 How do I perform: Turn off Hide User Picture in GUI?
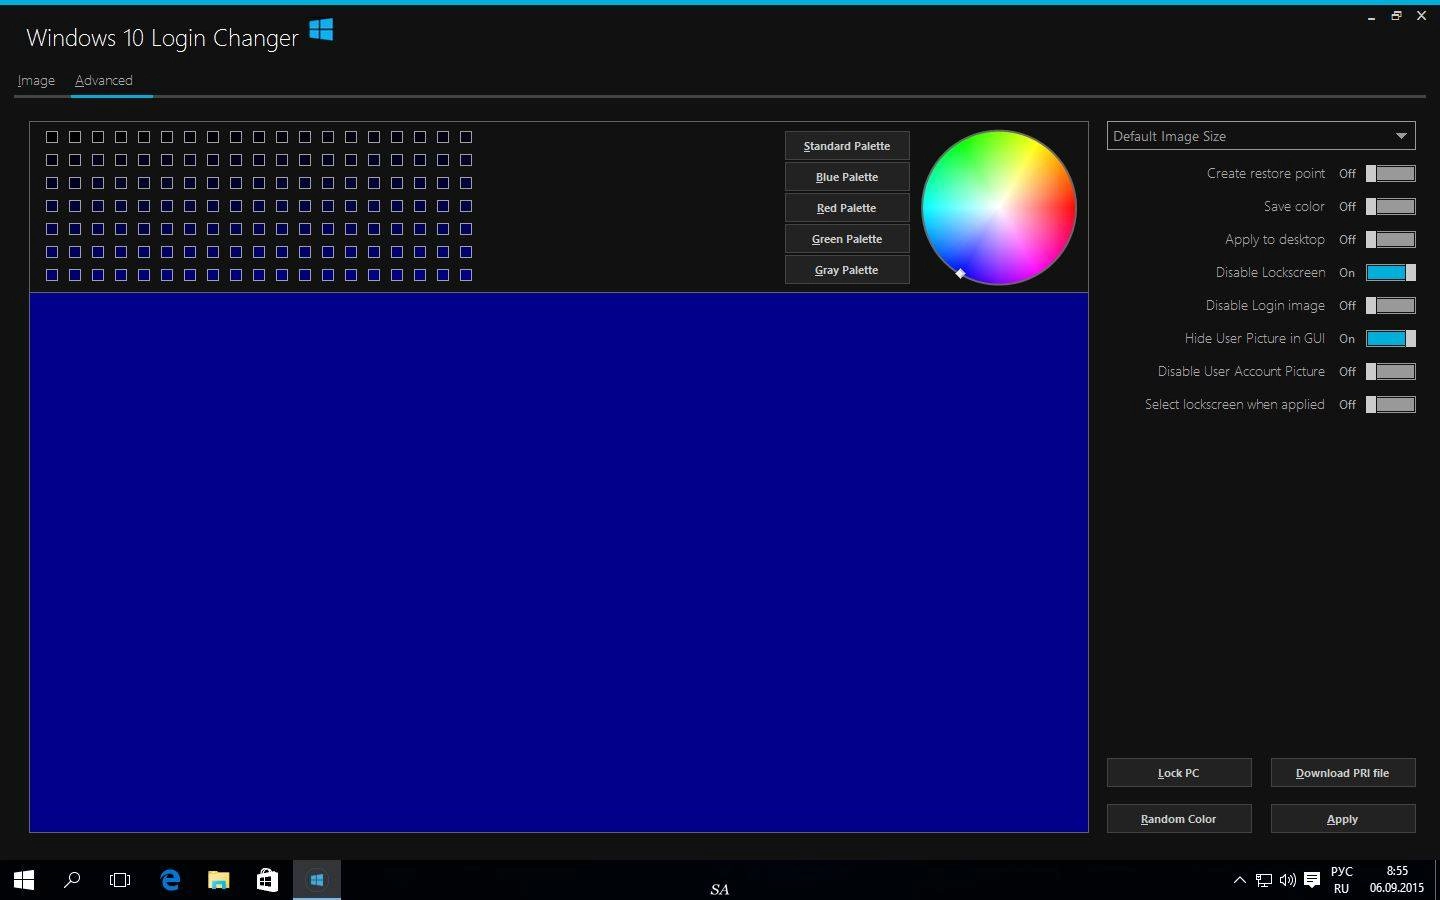(1391, 338)
